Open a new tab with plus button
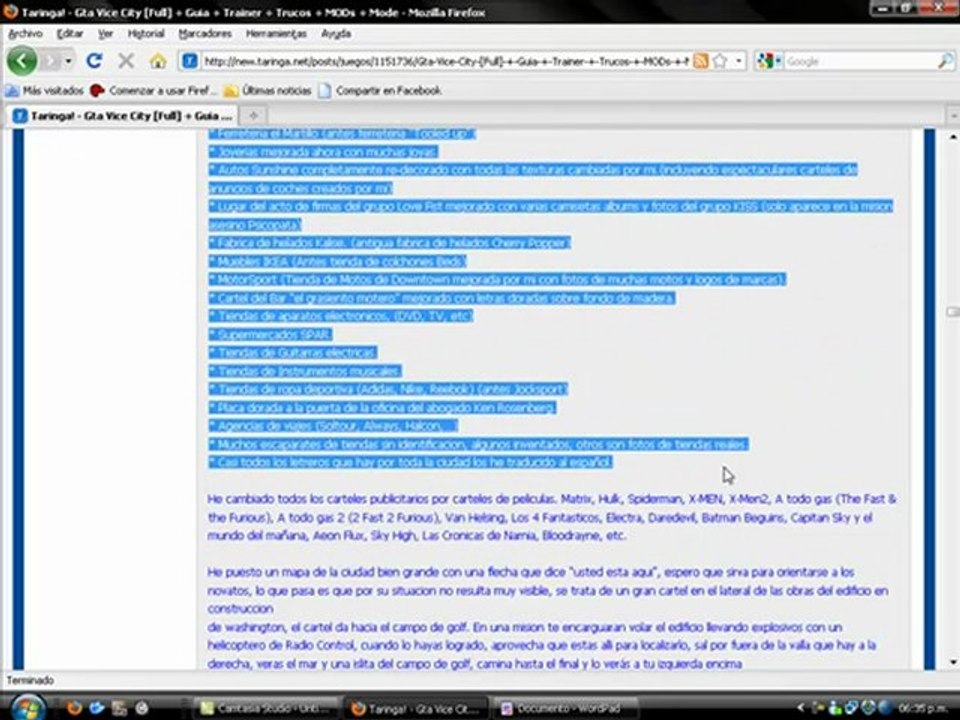This screenshot has width=960, height=720. pos(253,115)
